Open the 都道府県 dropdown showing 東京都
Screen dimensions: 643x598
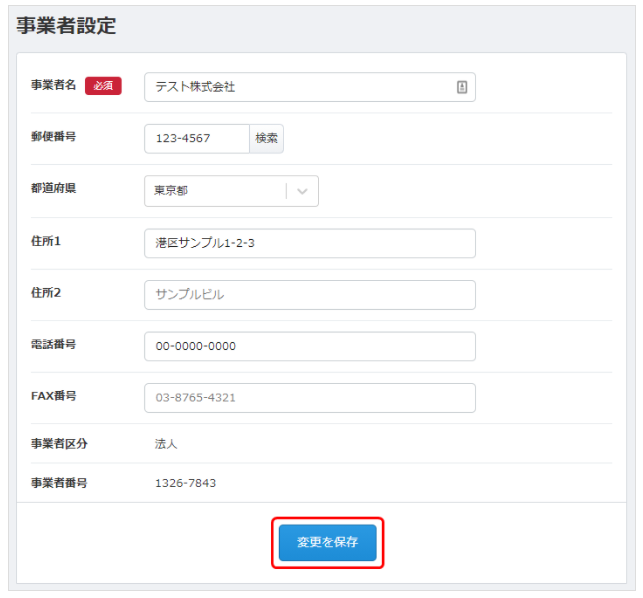(231, 191)
